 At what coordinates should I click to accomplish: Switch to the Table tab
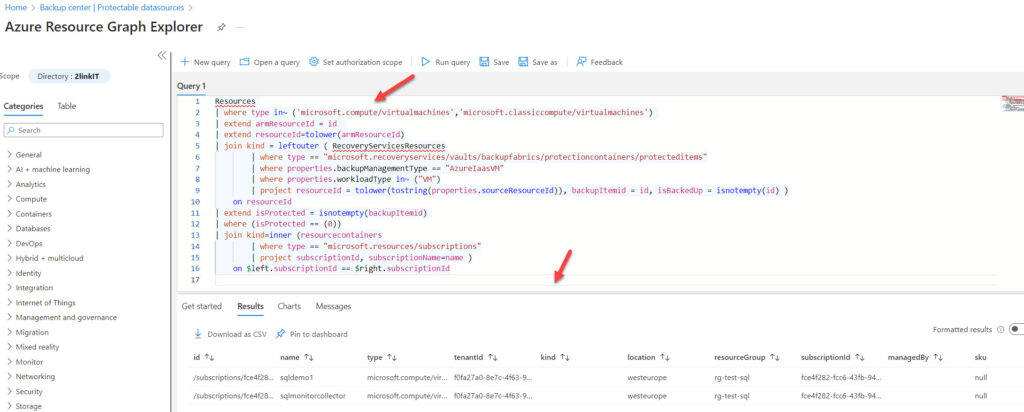click(67, 106)
